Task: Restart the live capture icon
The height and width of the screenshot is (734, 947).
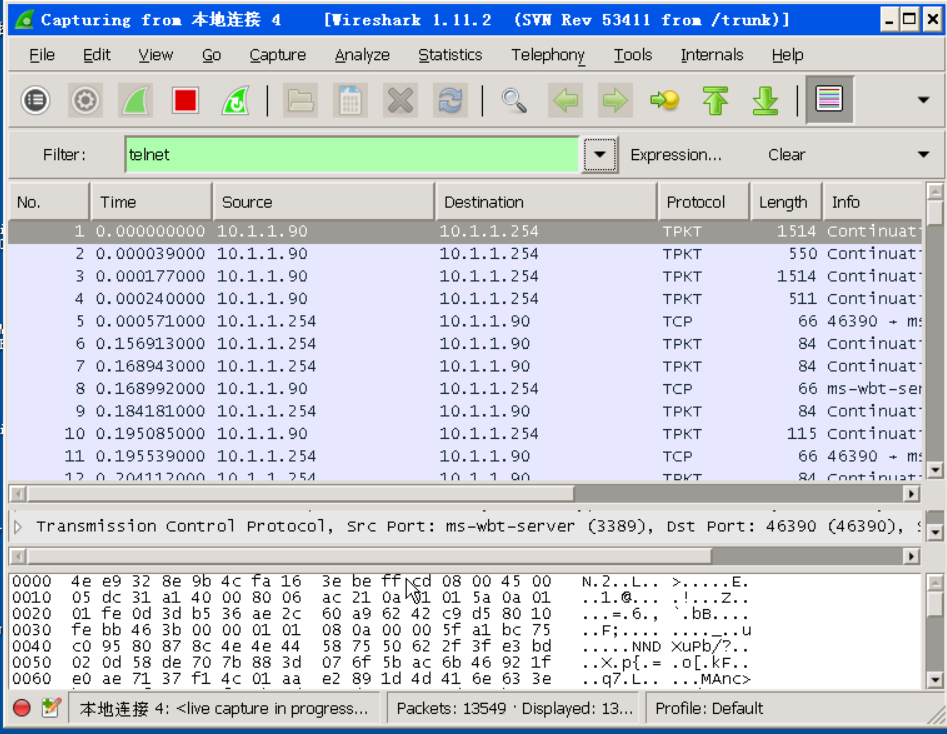Action: 236,100
